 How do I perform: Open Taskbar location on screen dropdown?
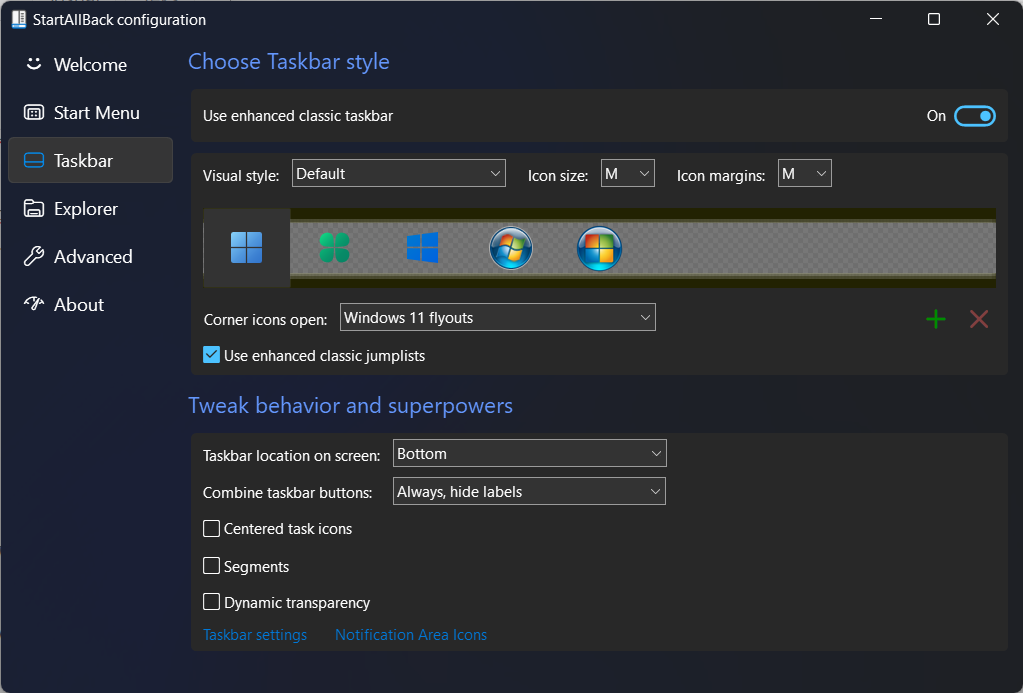pyautogui.click(x=529, y=454)
